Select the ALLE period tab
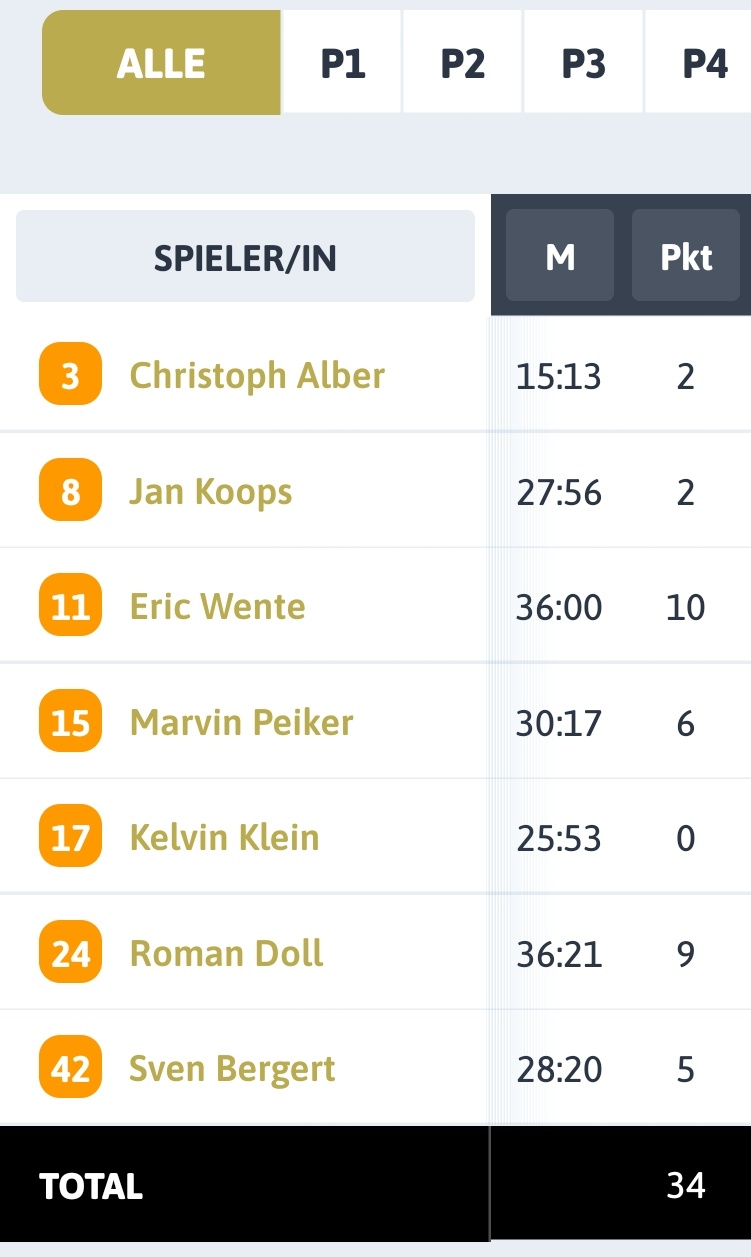Image resolution: width=751 pixels, height=1257 pixels. (x=161, y=63)
